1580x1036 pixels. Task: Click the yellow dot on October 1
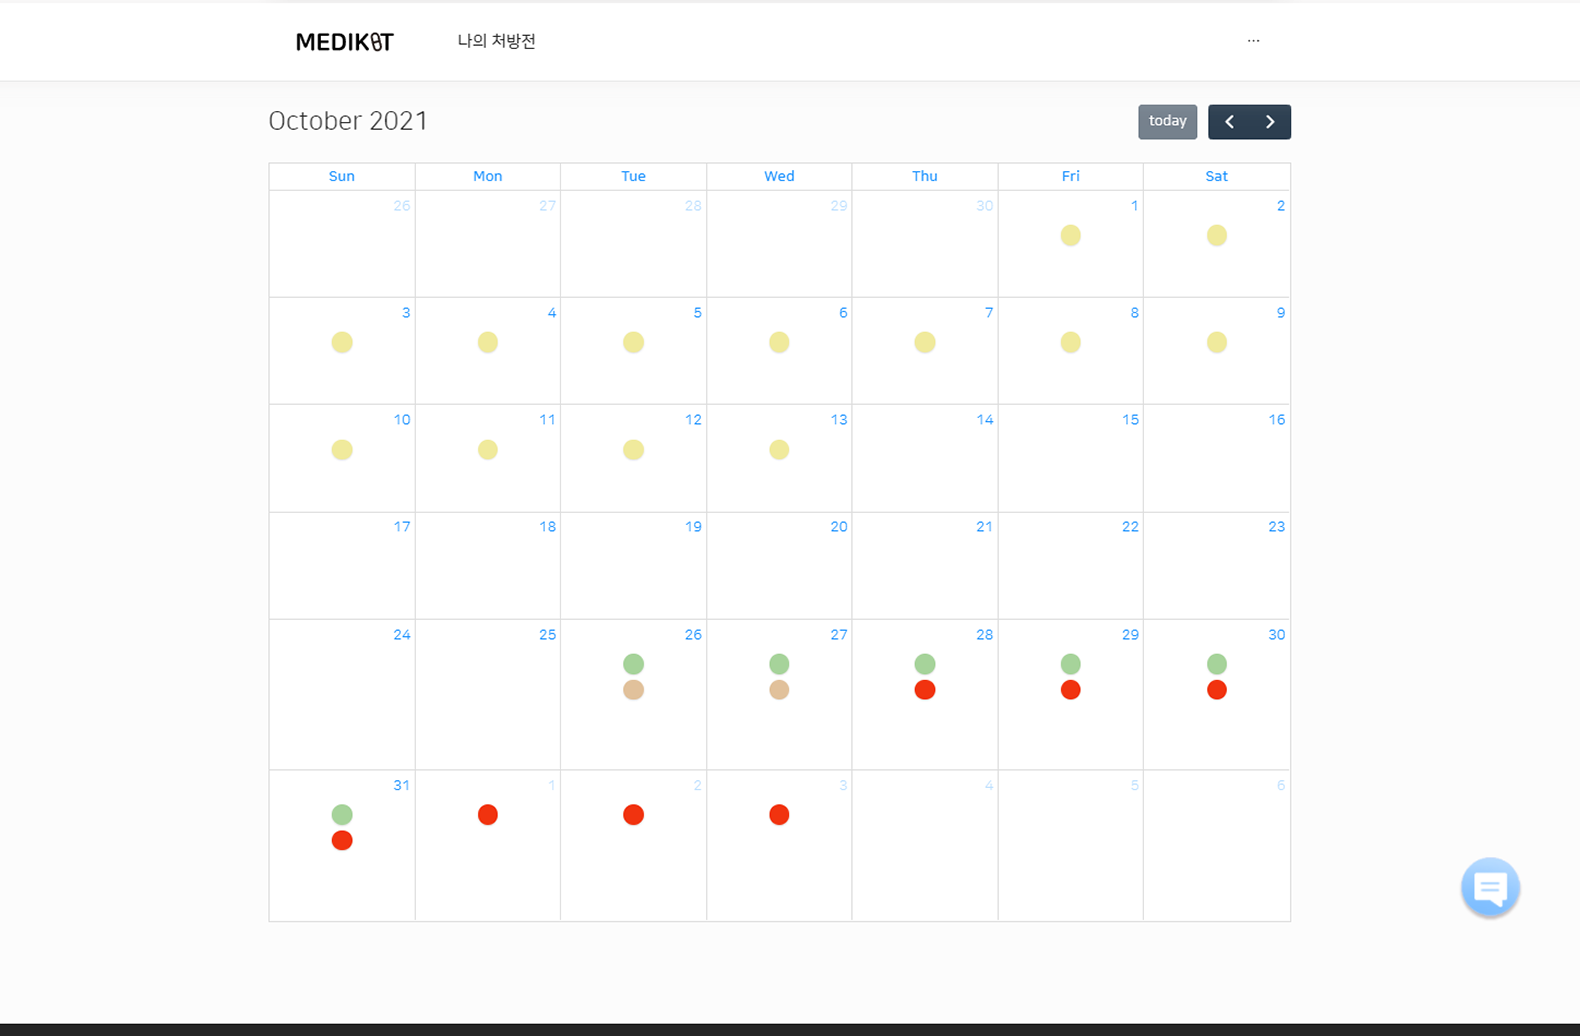point(1070,236)
